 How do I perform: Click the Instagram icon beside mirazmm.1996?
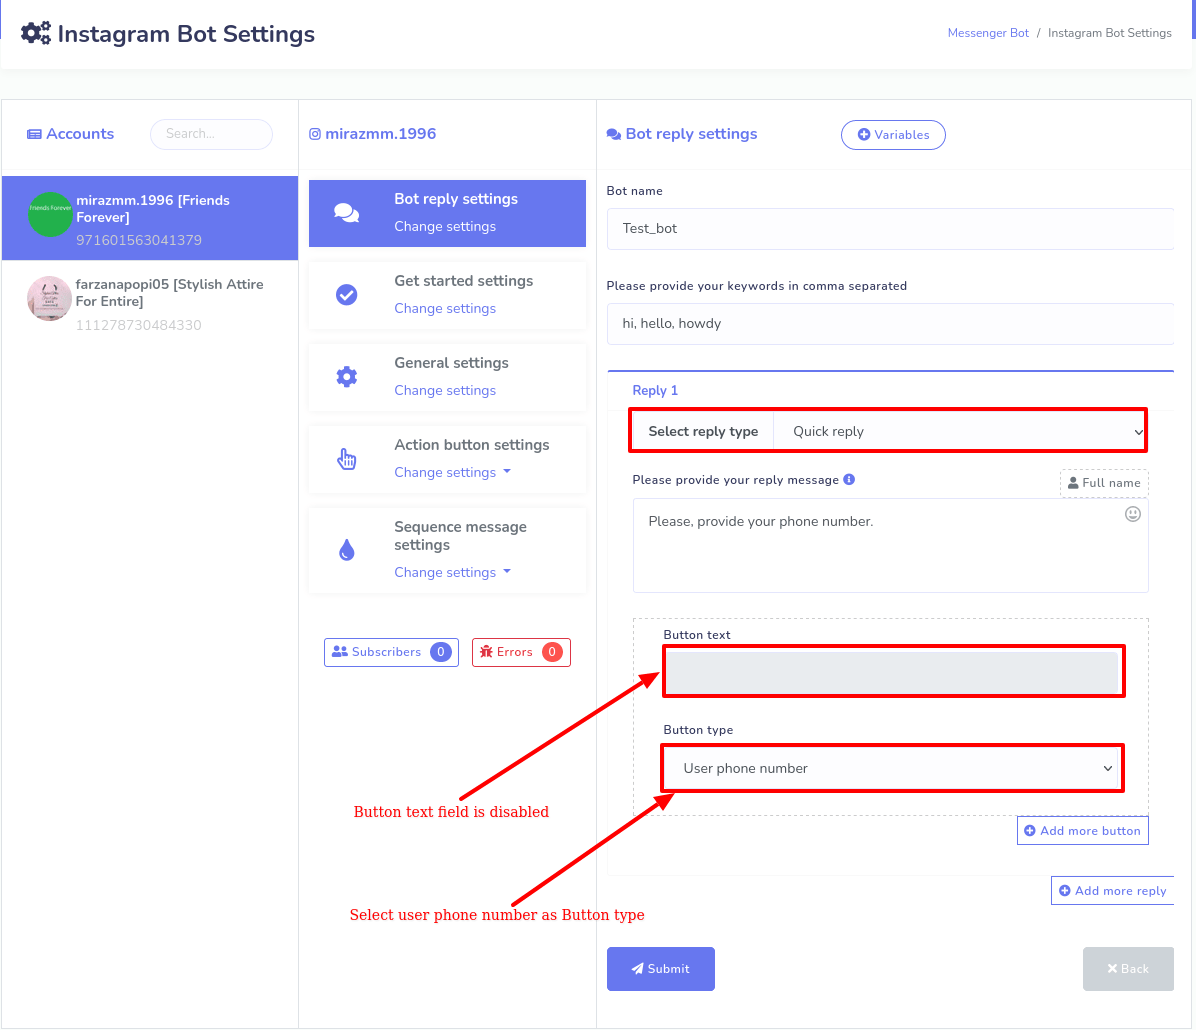315,134
